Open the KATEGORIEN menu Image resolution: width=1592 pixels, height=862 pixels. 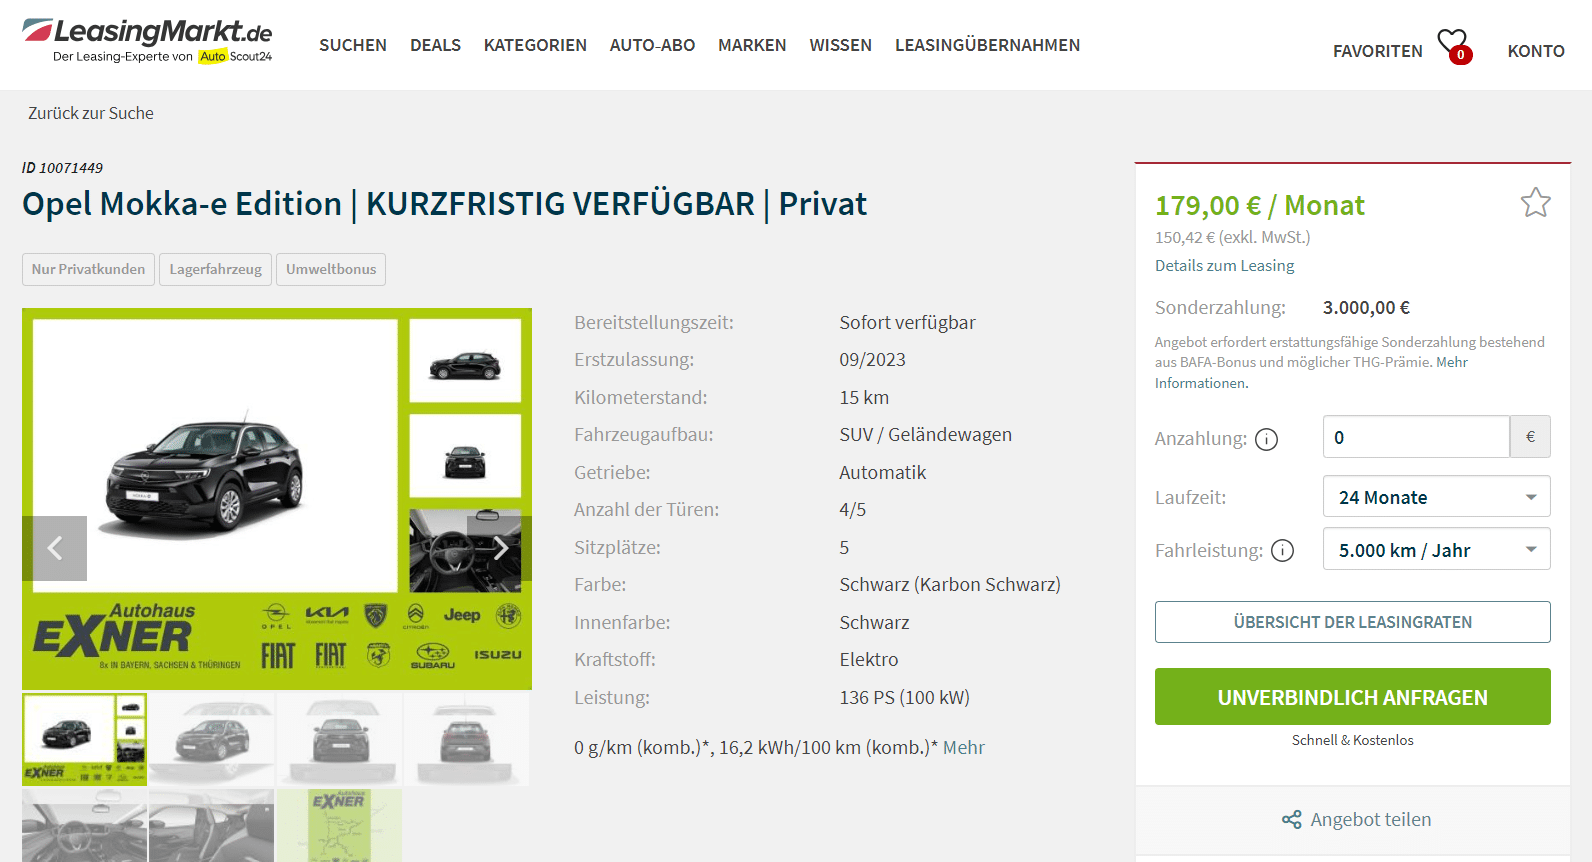(535, 45)
